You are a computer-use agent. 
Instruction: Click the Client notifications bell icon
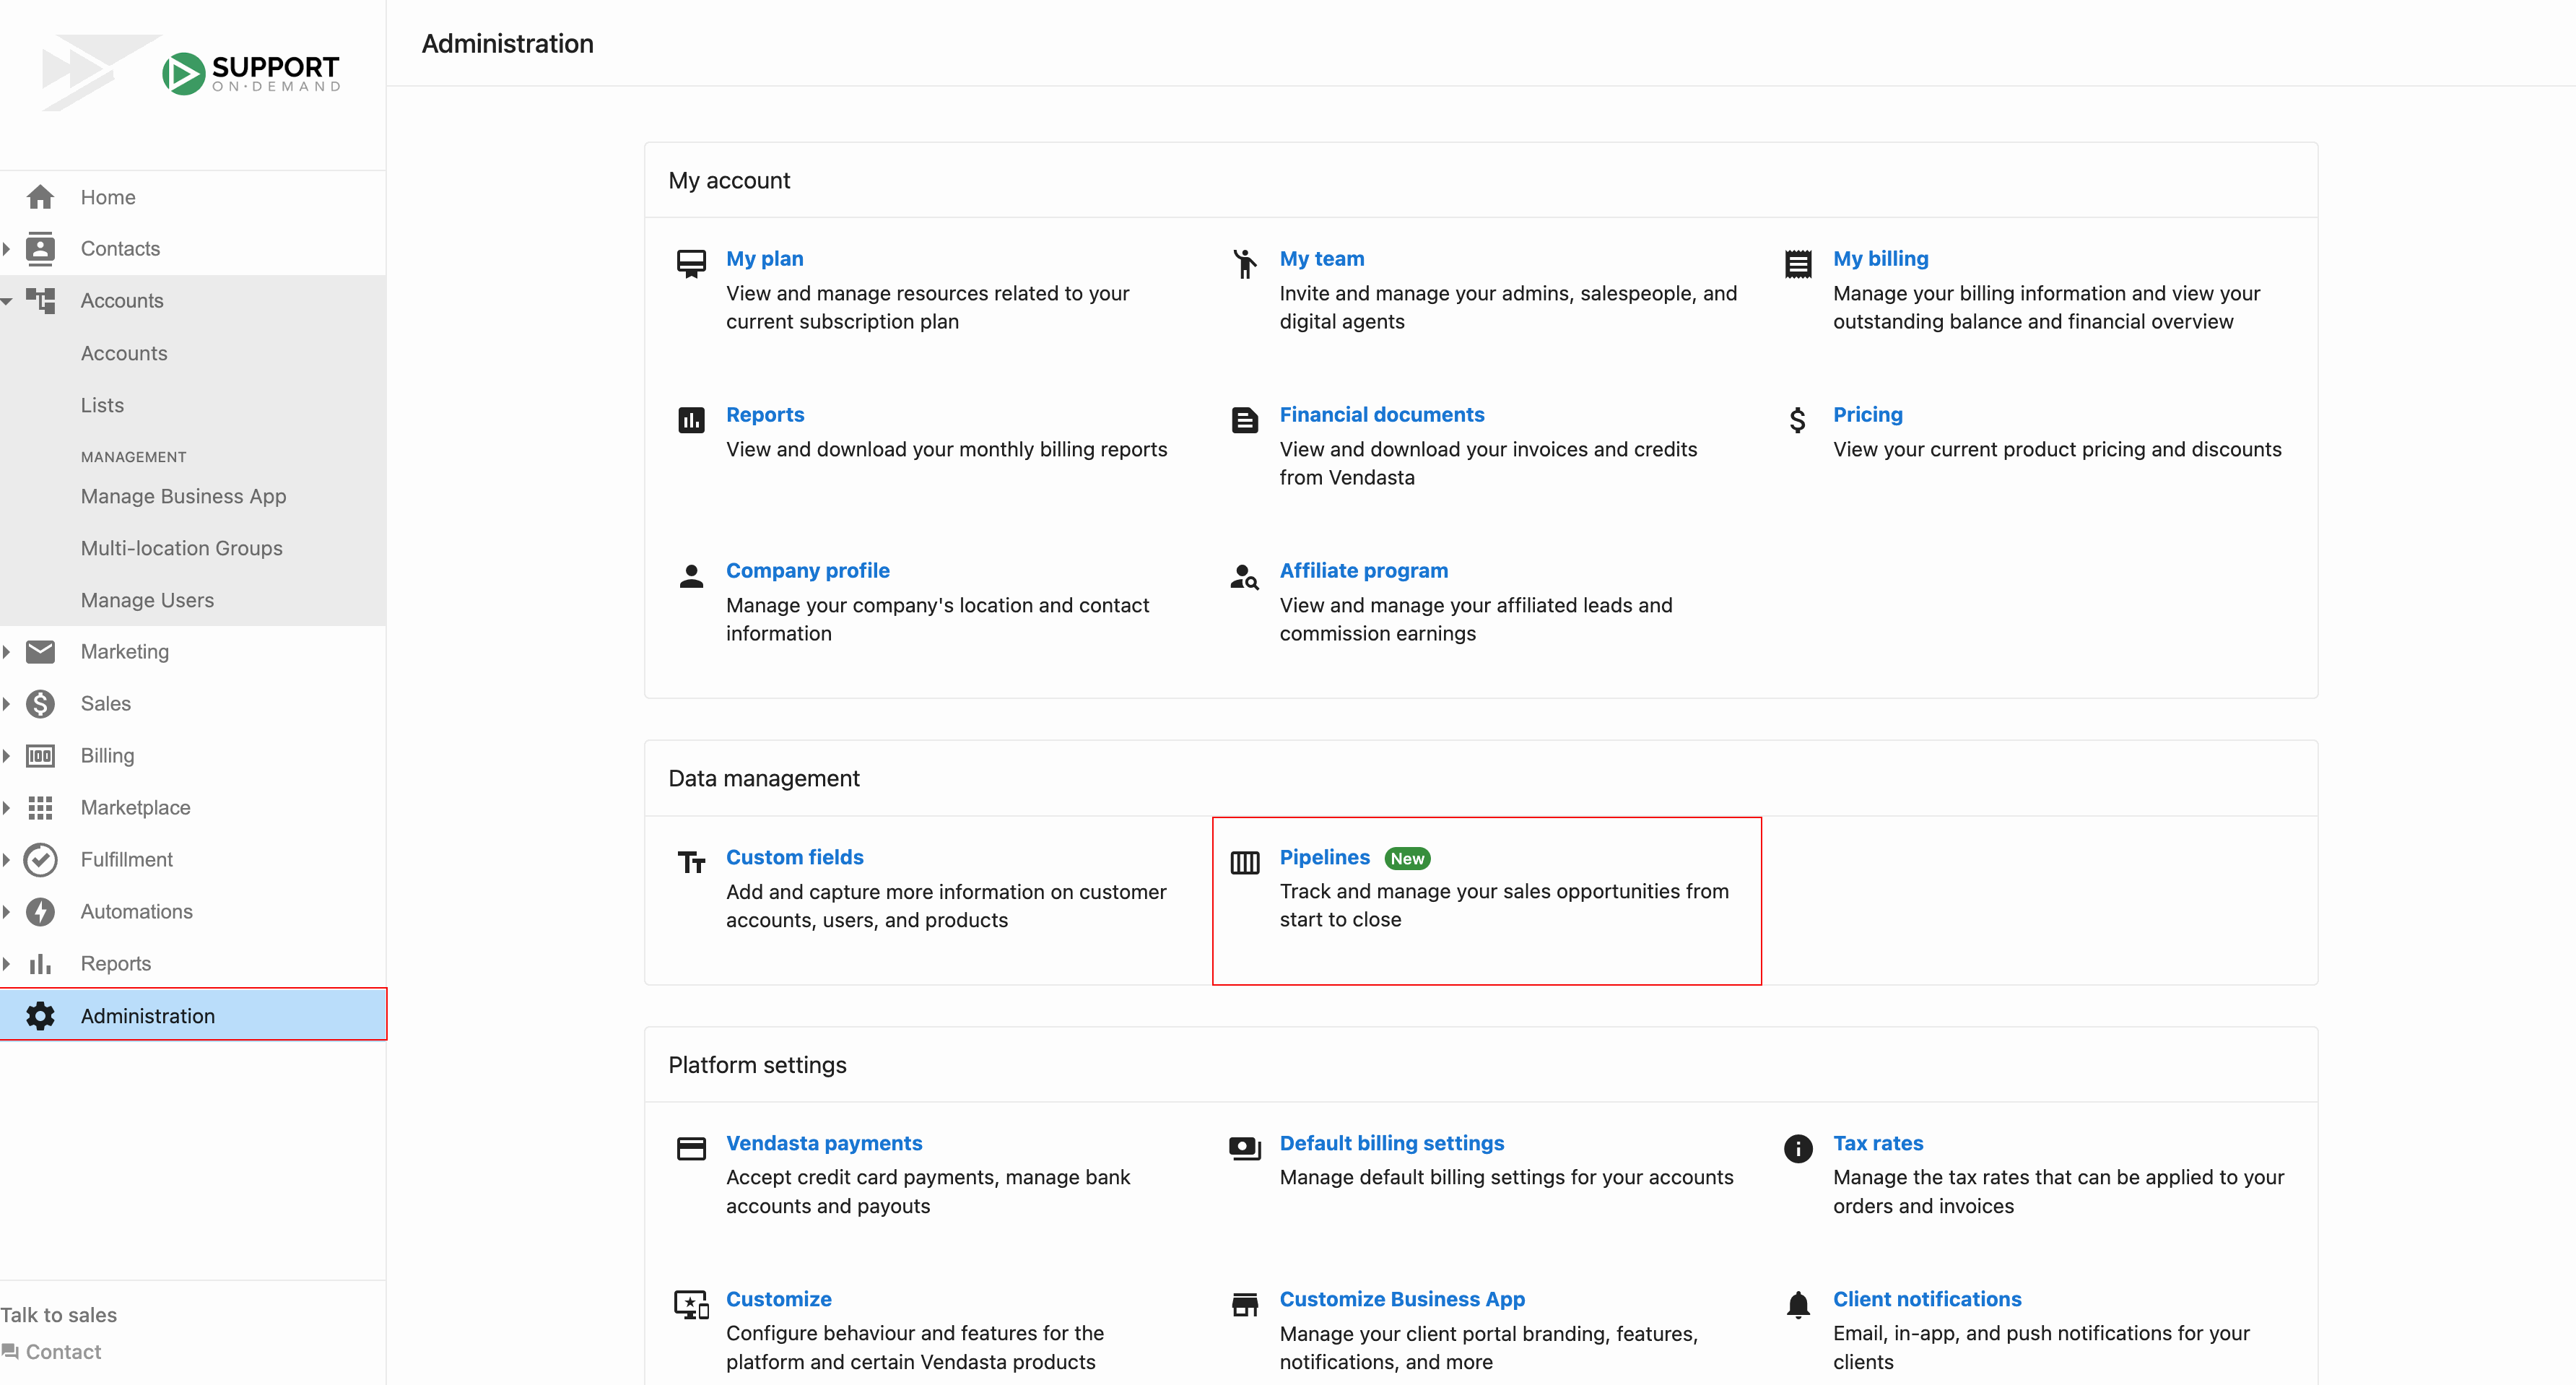point(1798,1304)
